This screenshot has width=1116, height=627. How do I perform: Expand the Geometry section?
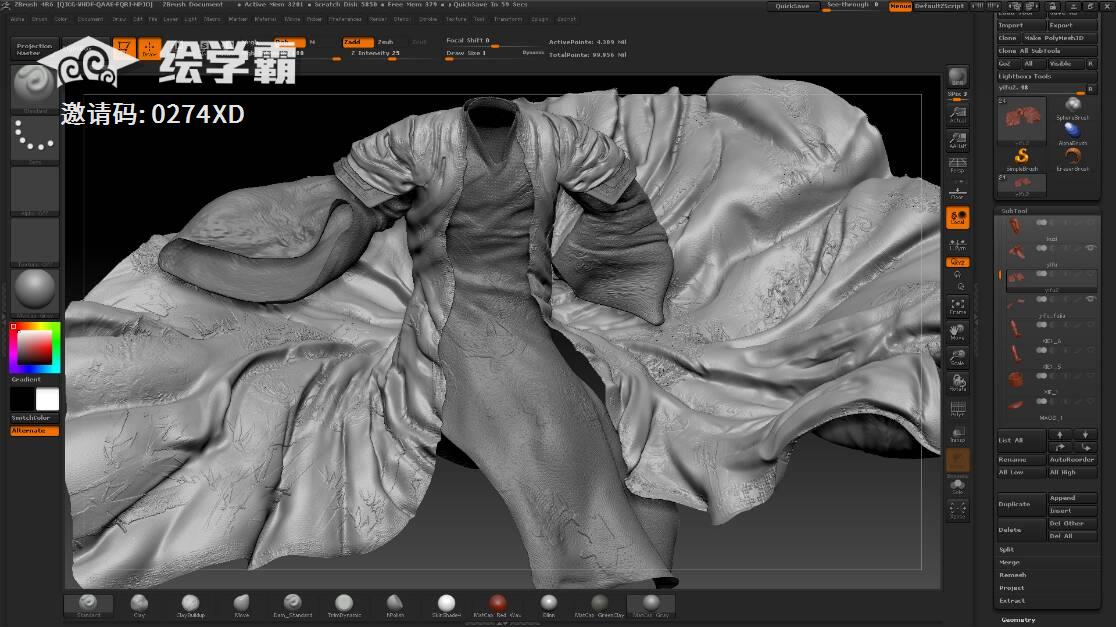click(1019, 620)
